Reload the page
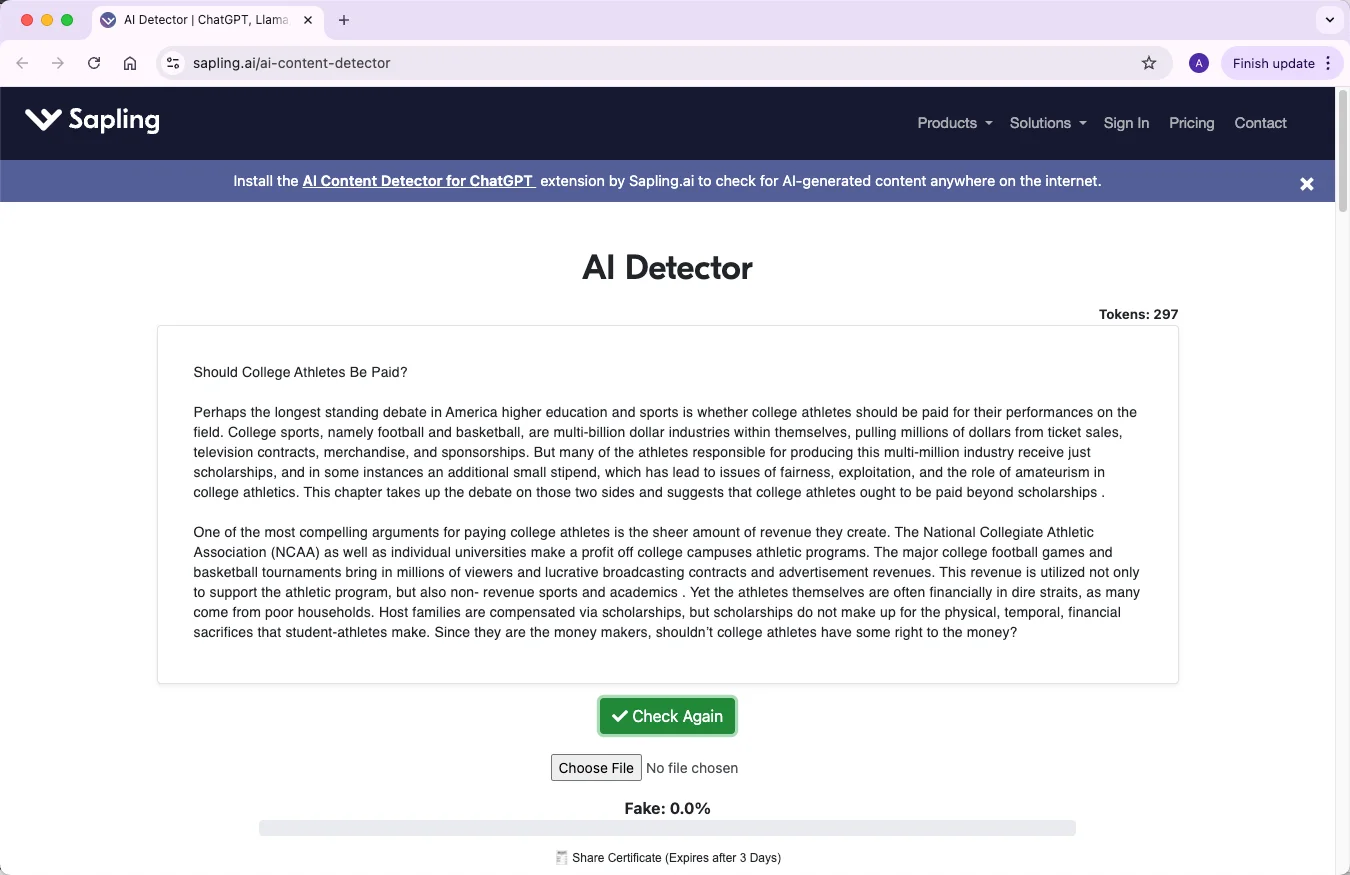Image resolution: width=1350 pixels, height=875 pixels. click(94, 63)
